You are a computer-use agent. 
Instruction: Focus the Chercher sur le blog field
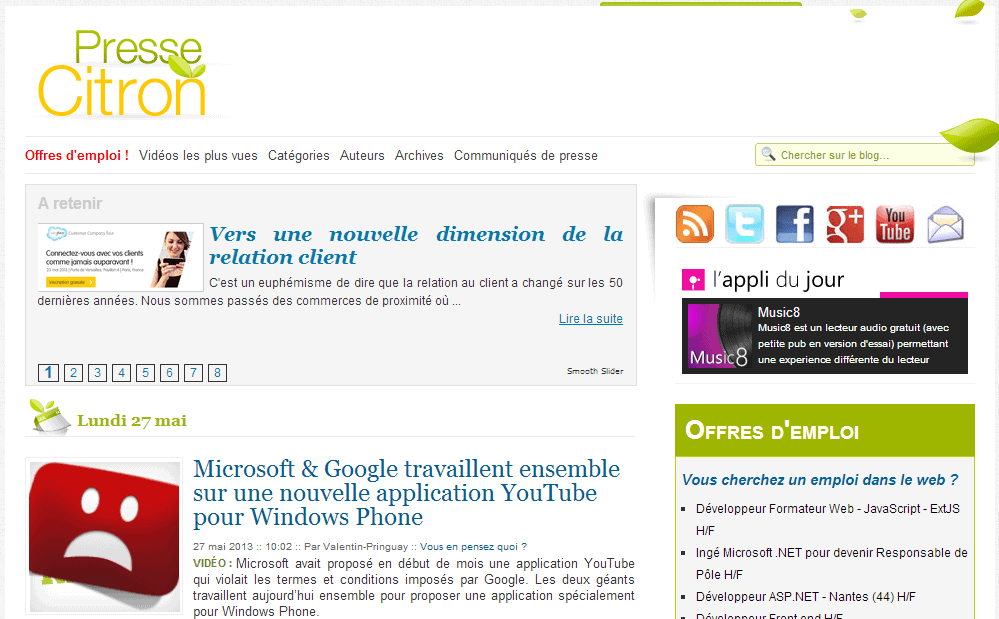(865, 155)
